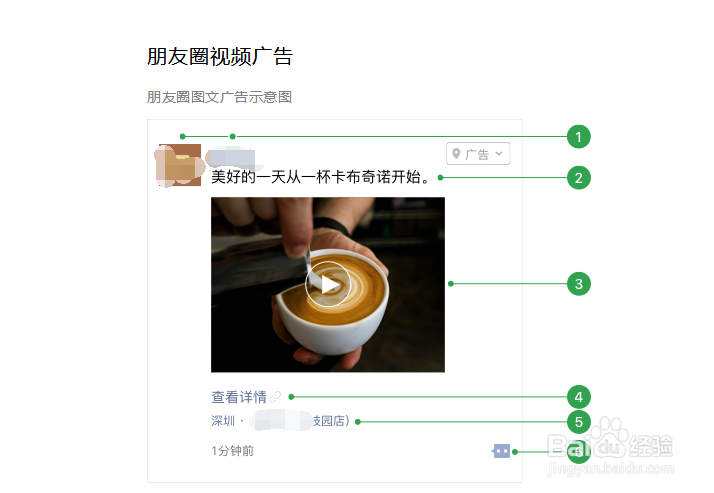The height and width of the screenshot is (493, 714).
Task: Click the 1分钟前 timestamp
Action: click(x=232, y=451)
